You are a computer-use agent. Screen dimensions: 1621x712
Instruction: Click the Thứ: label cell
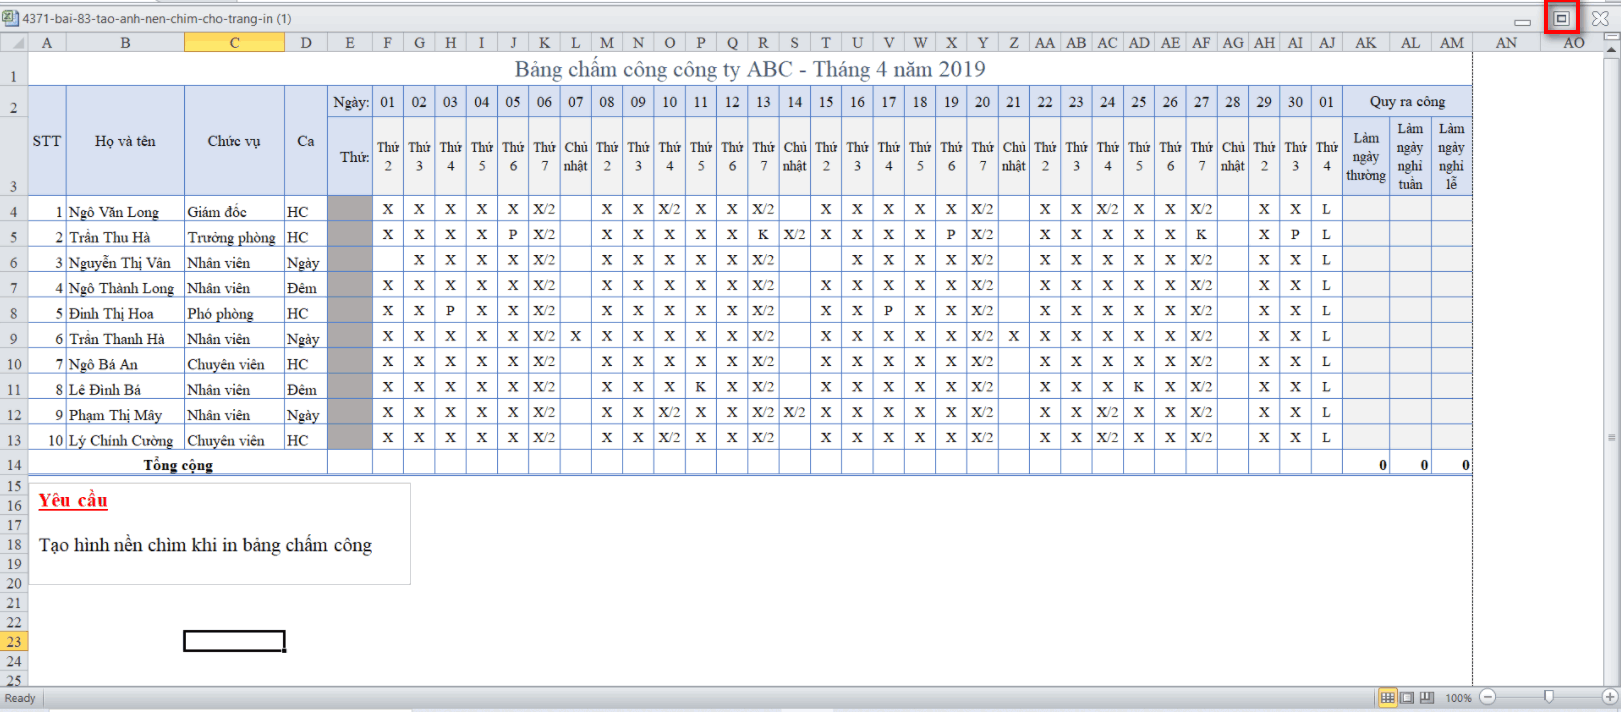[x=350, y=156]
